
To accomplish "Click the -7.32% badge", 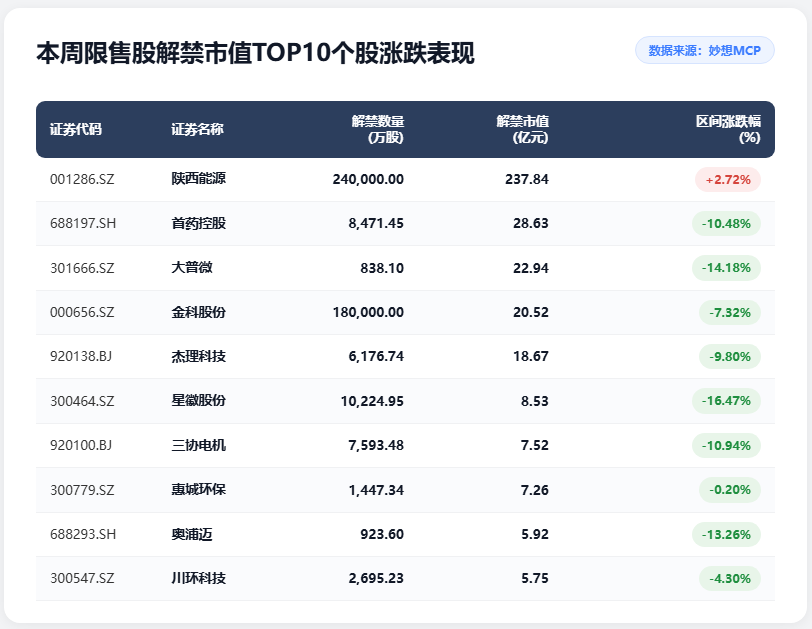I will (730, 313).
